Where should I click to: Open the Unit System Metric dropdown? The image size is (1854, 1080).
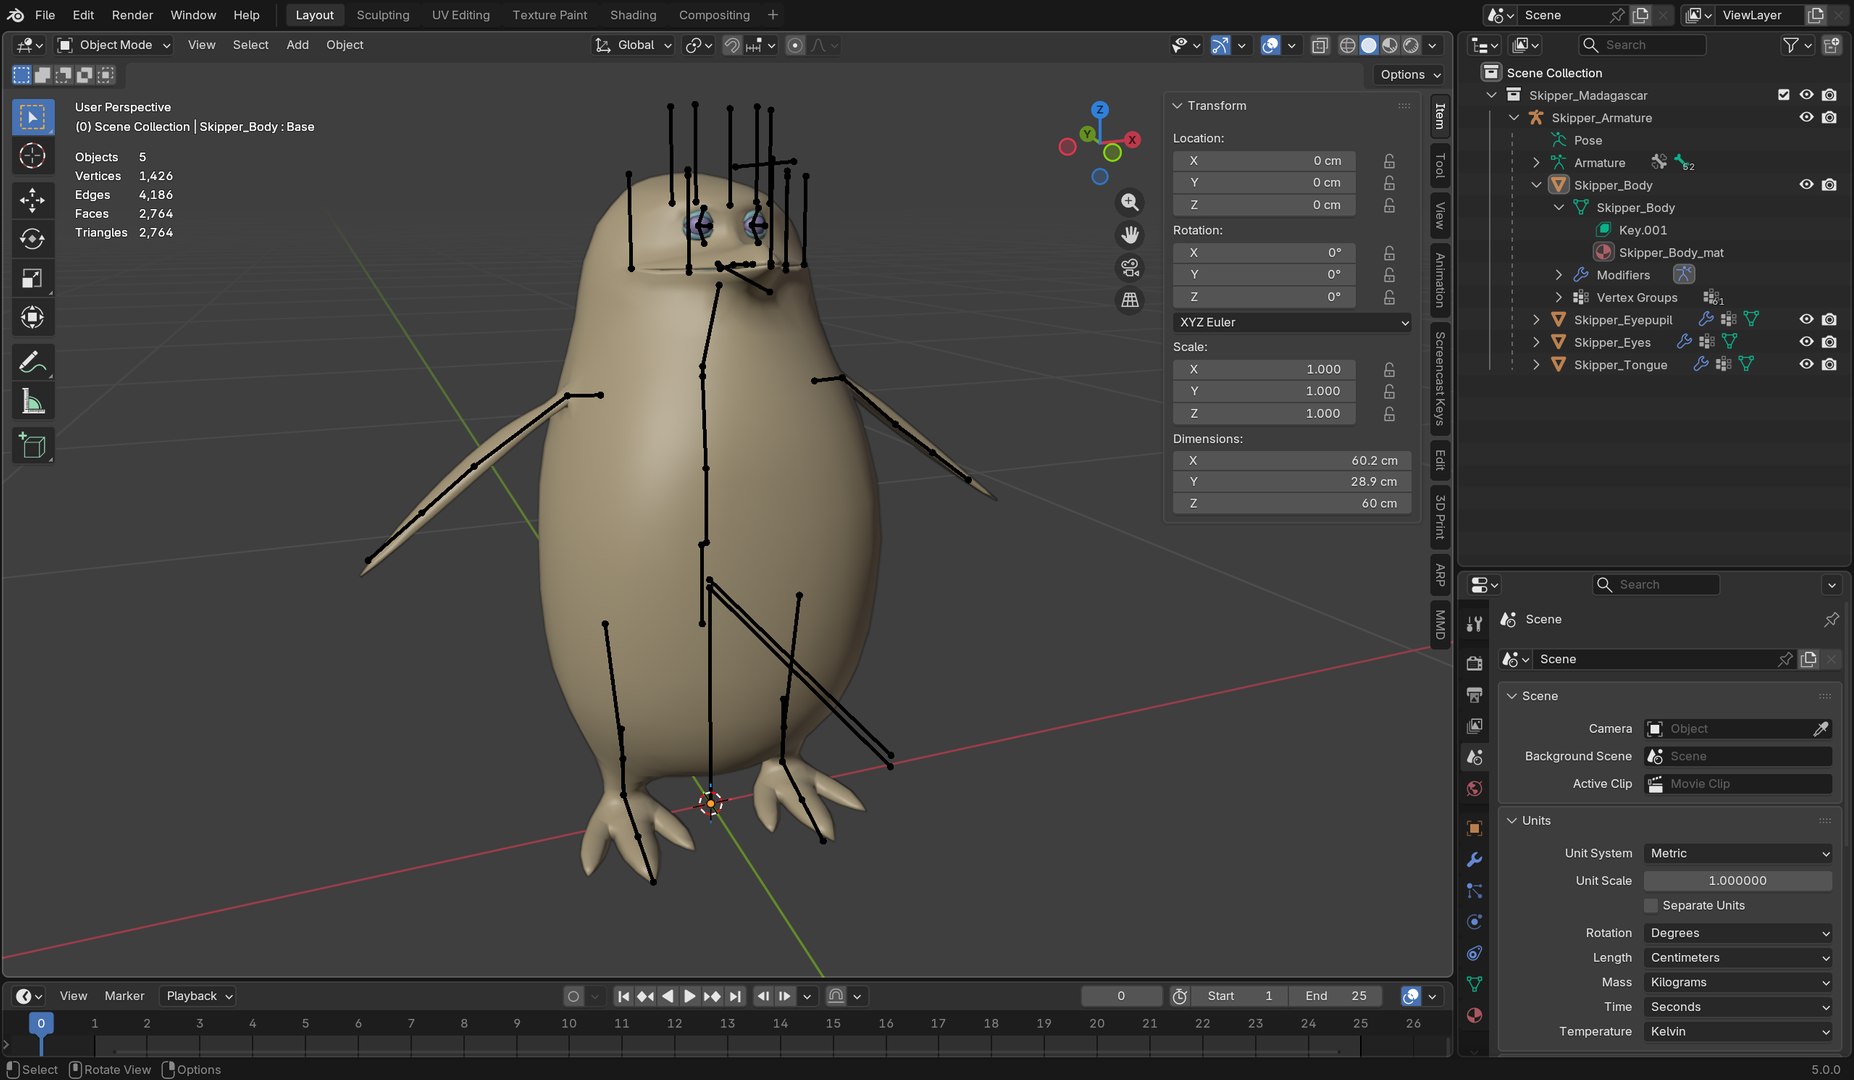(x=1738, y=854)
